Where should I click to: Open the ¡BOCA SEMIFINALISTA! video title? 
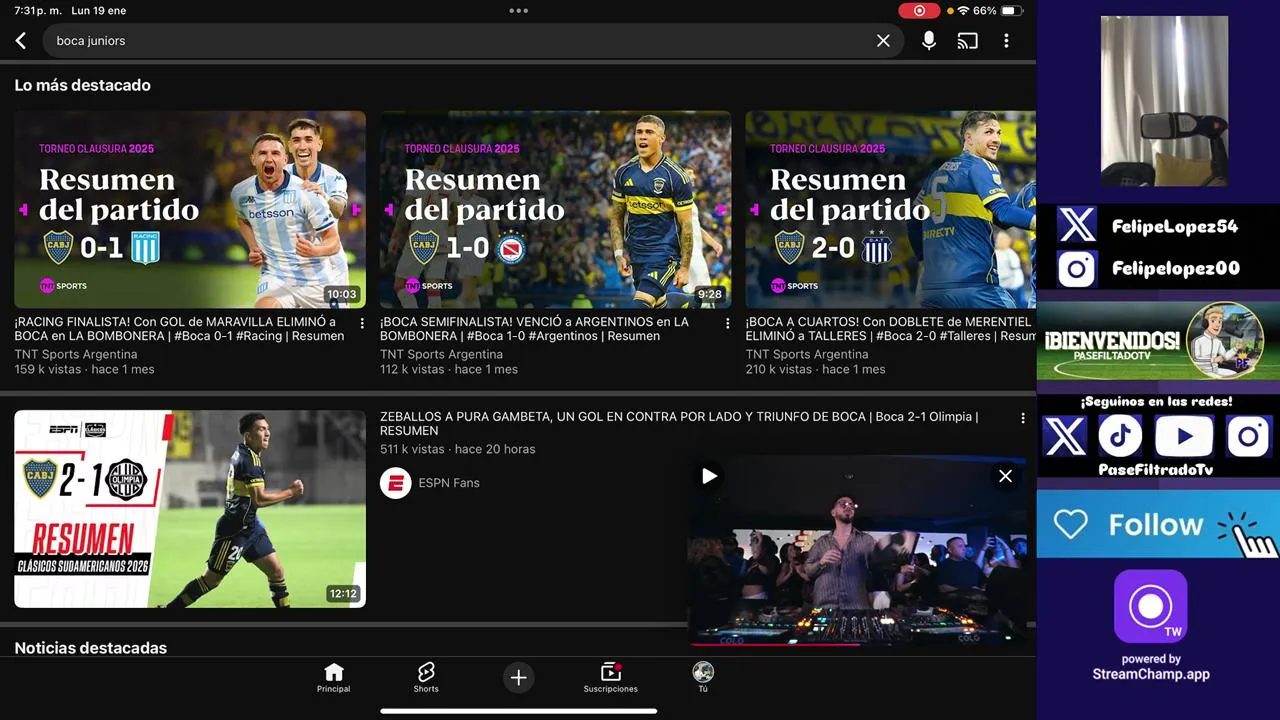tap(534, 329)
